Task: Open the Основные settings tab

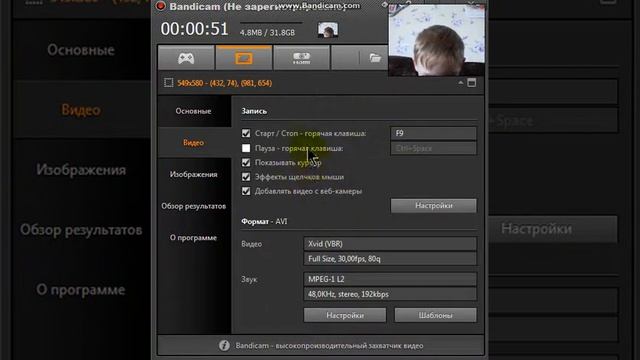Action: point(193,111)
